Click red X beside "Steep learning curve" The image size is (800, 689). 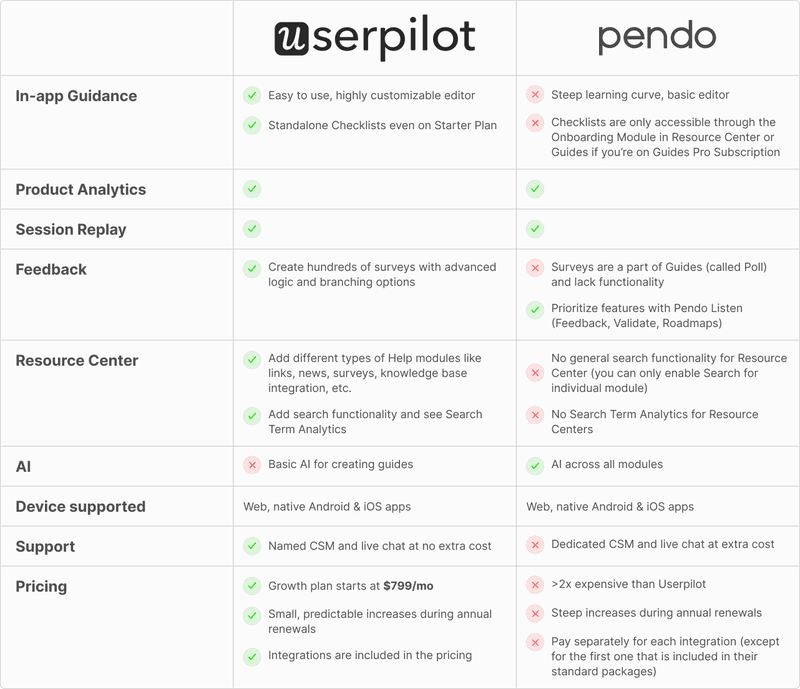(535, 96)
